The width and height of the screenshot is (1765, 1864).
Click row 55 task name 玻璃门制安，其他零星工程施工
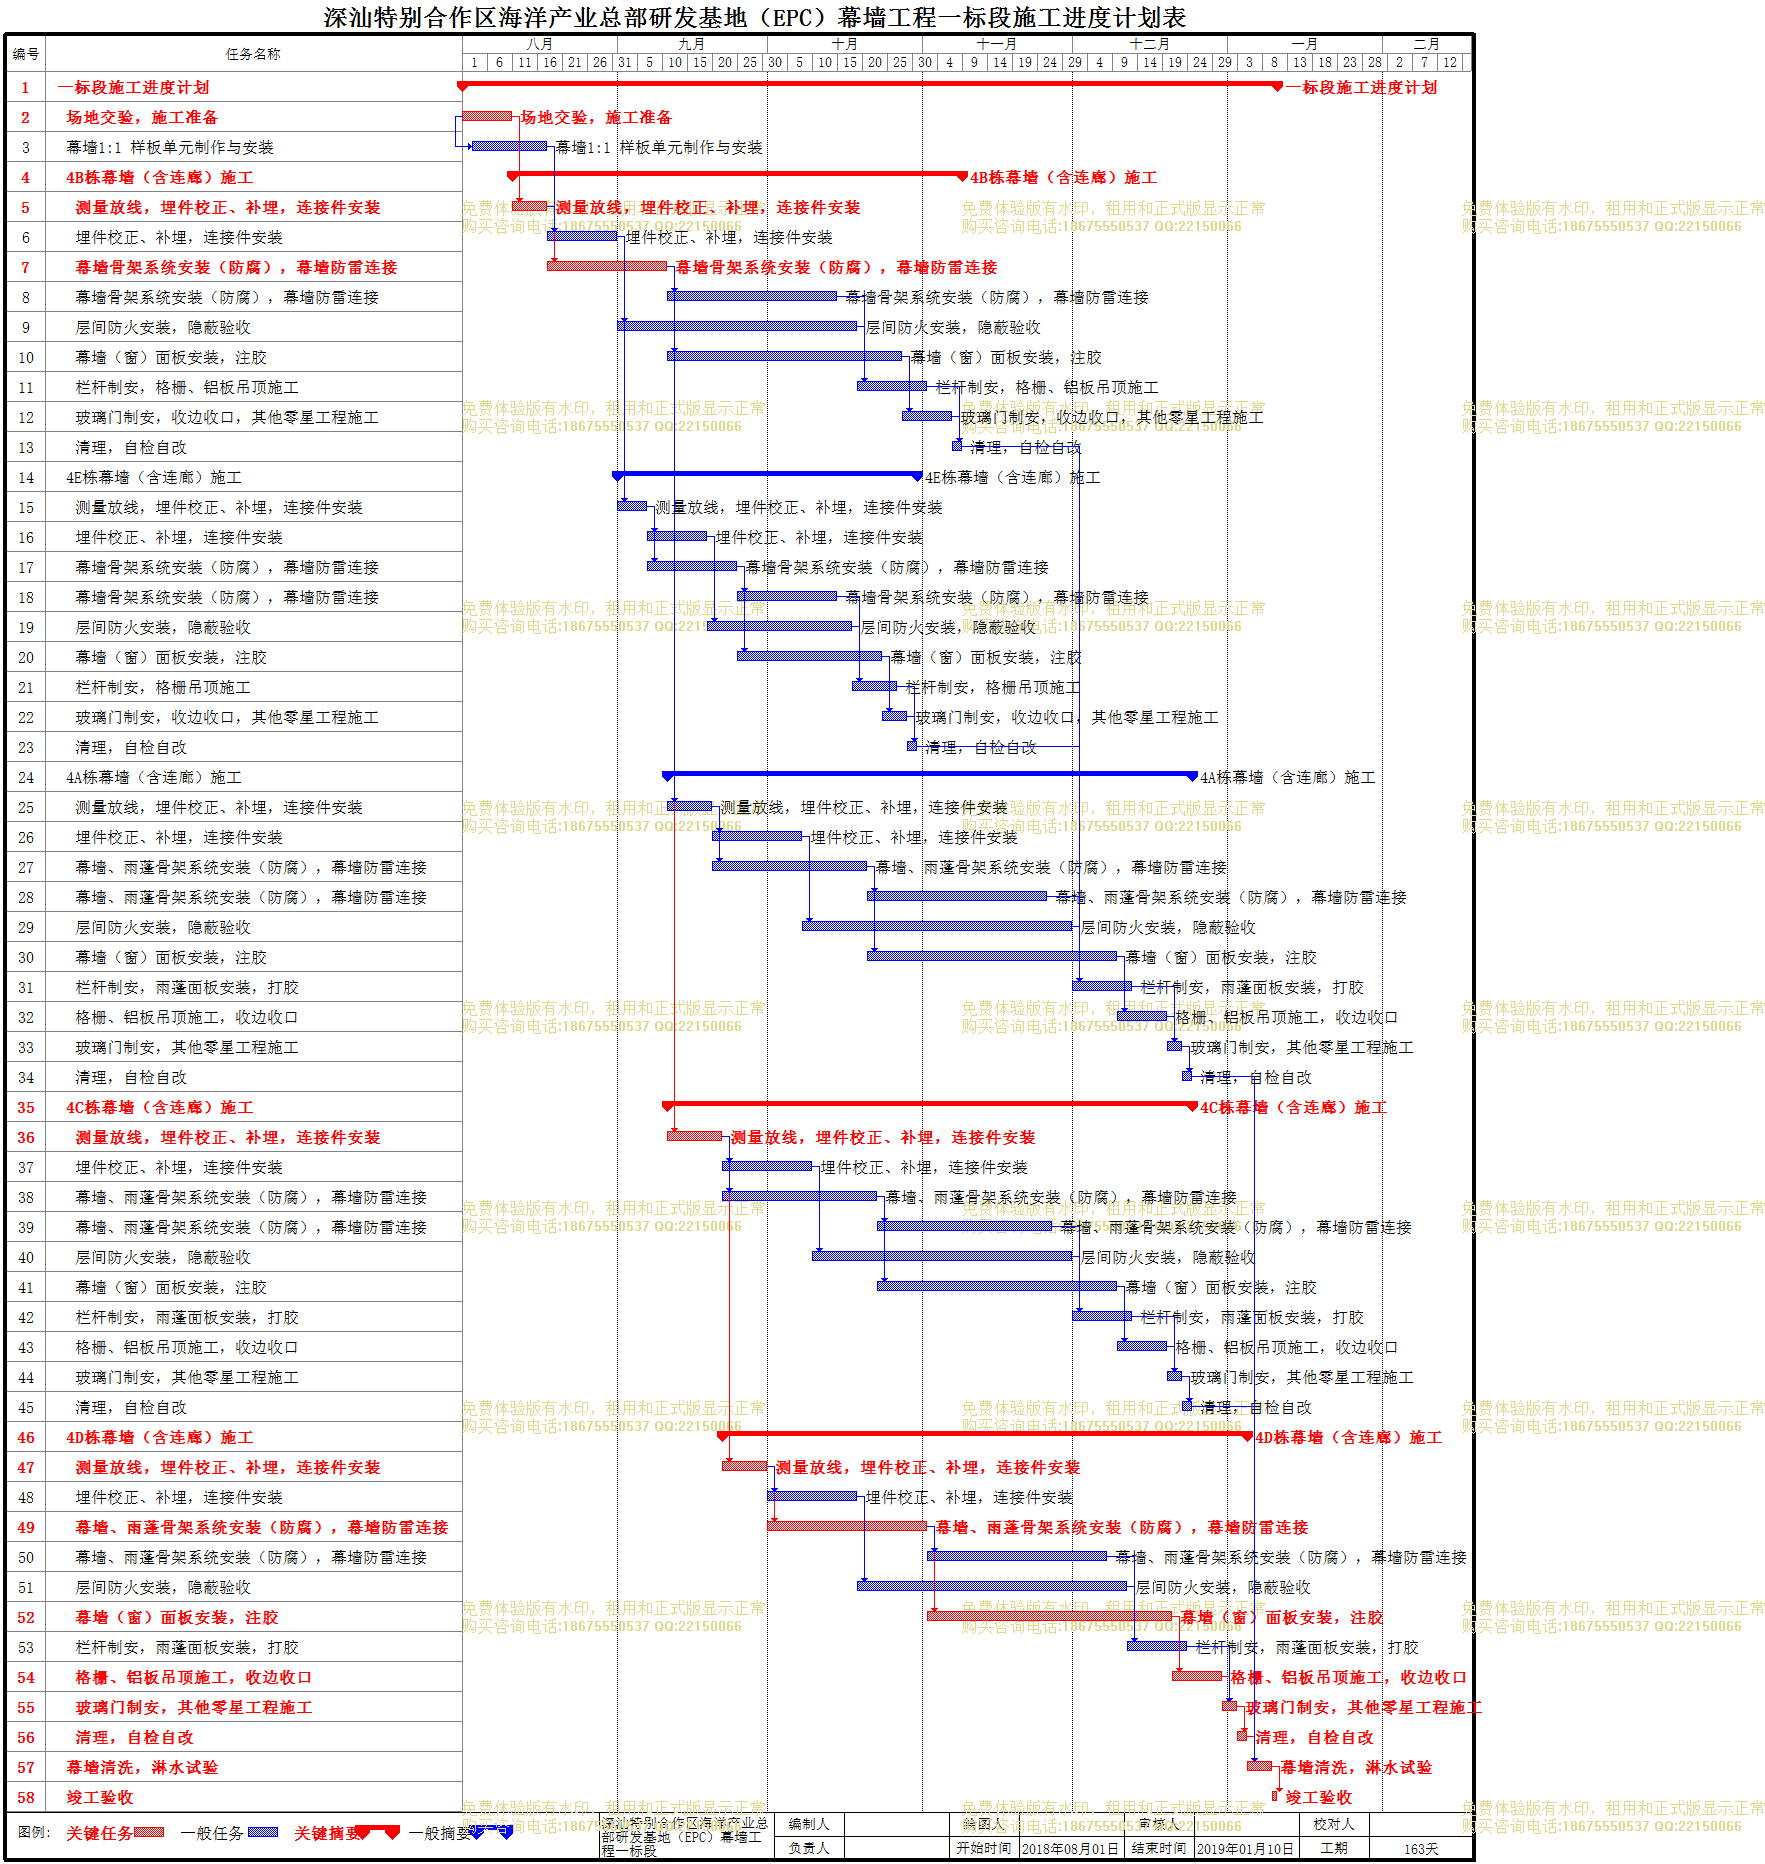tap(194, 1707)
